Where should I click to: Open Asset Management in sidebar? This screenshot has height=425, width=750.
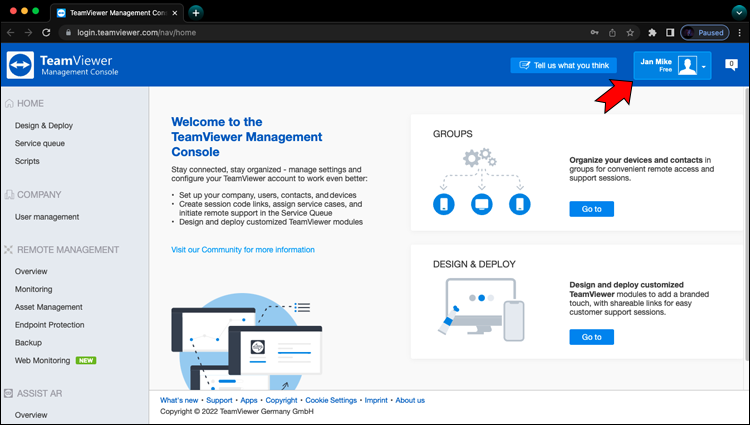(48, 307)
